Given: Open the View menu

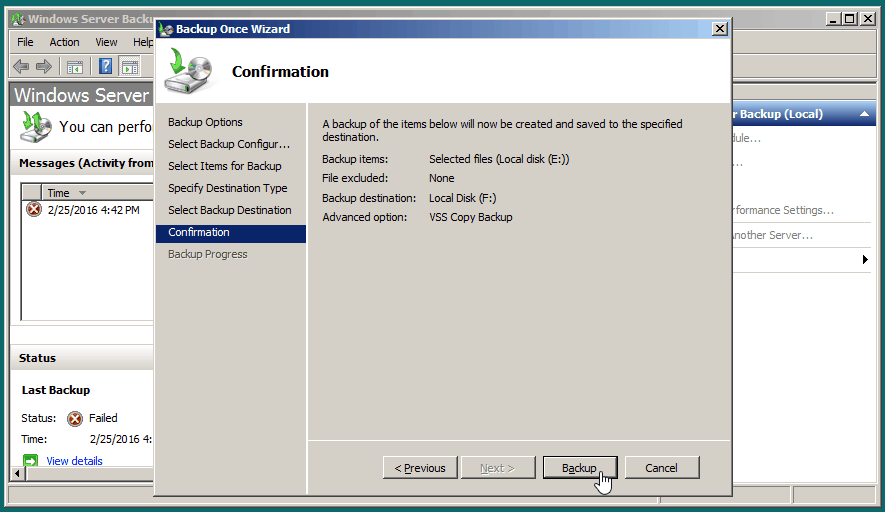Looking at the screenshot, I should click(x=106, y=42).
